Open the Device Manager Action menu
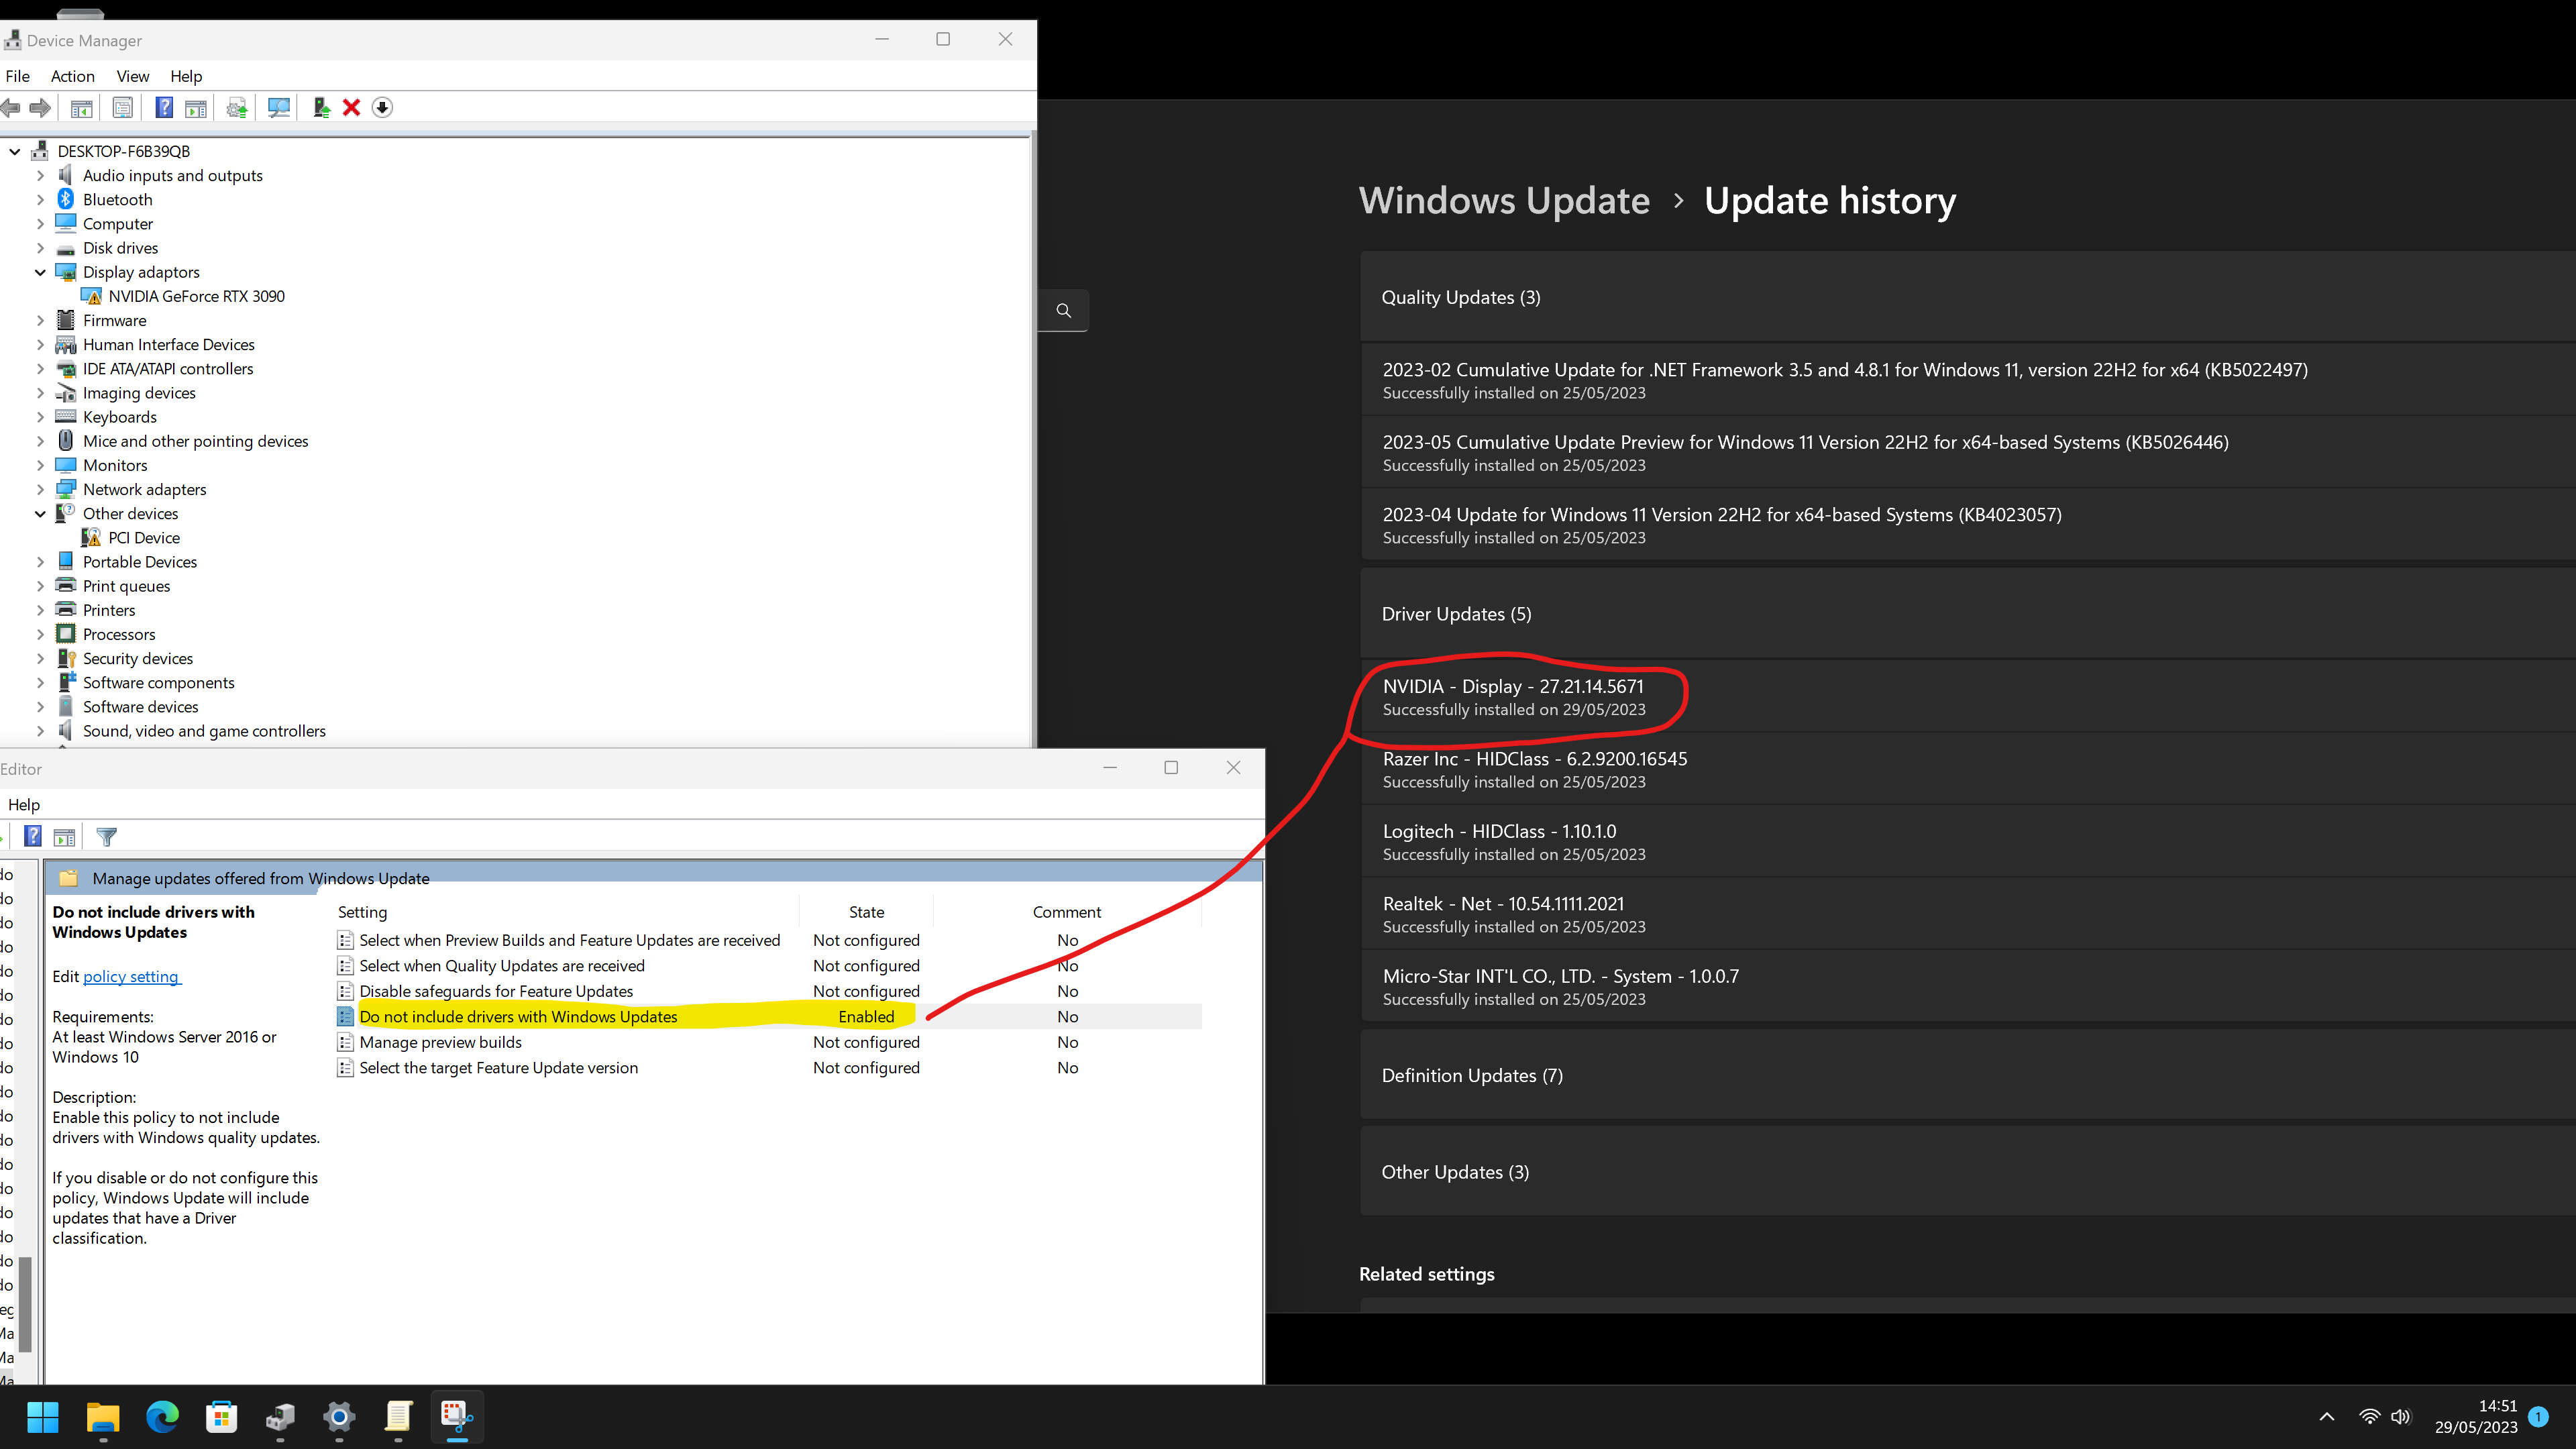The width and height of the screenshot is (2576, 1449). pos(70,74)
